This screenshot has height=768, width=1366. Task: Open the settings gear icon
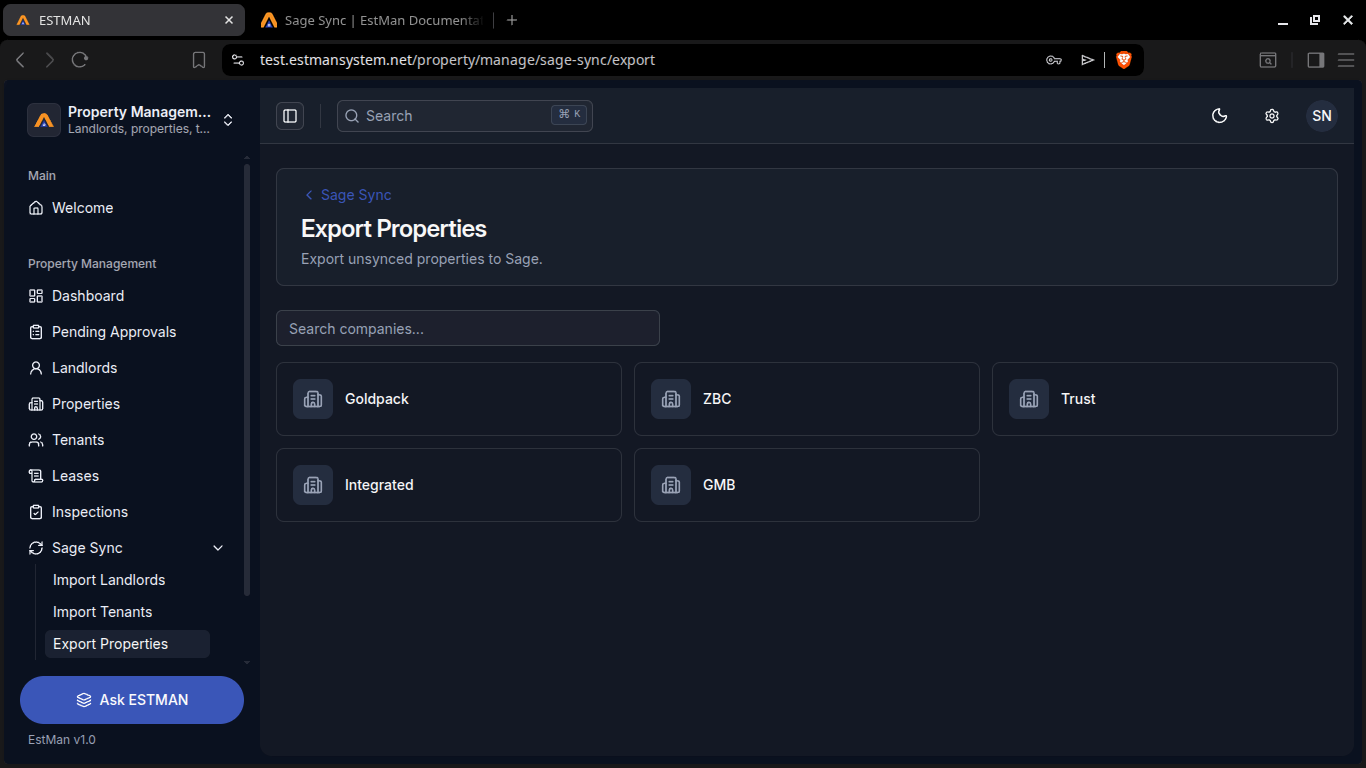tap(1271, 116)
